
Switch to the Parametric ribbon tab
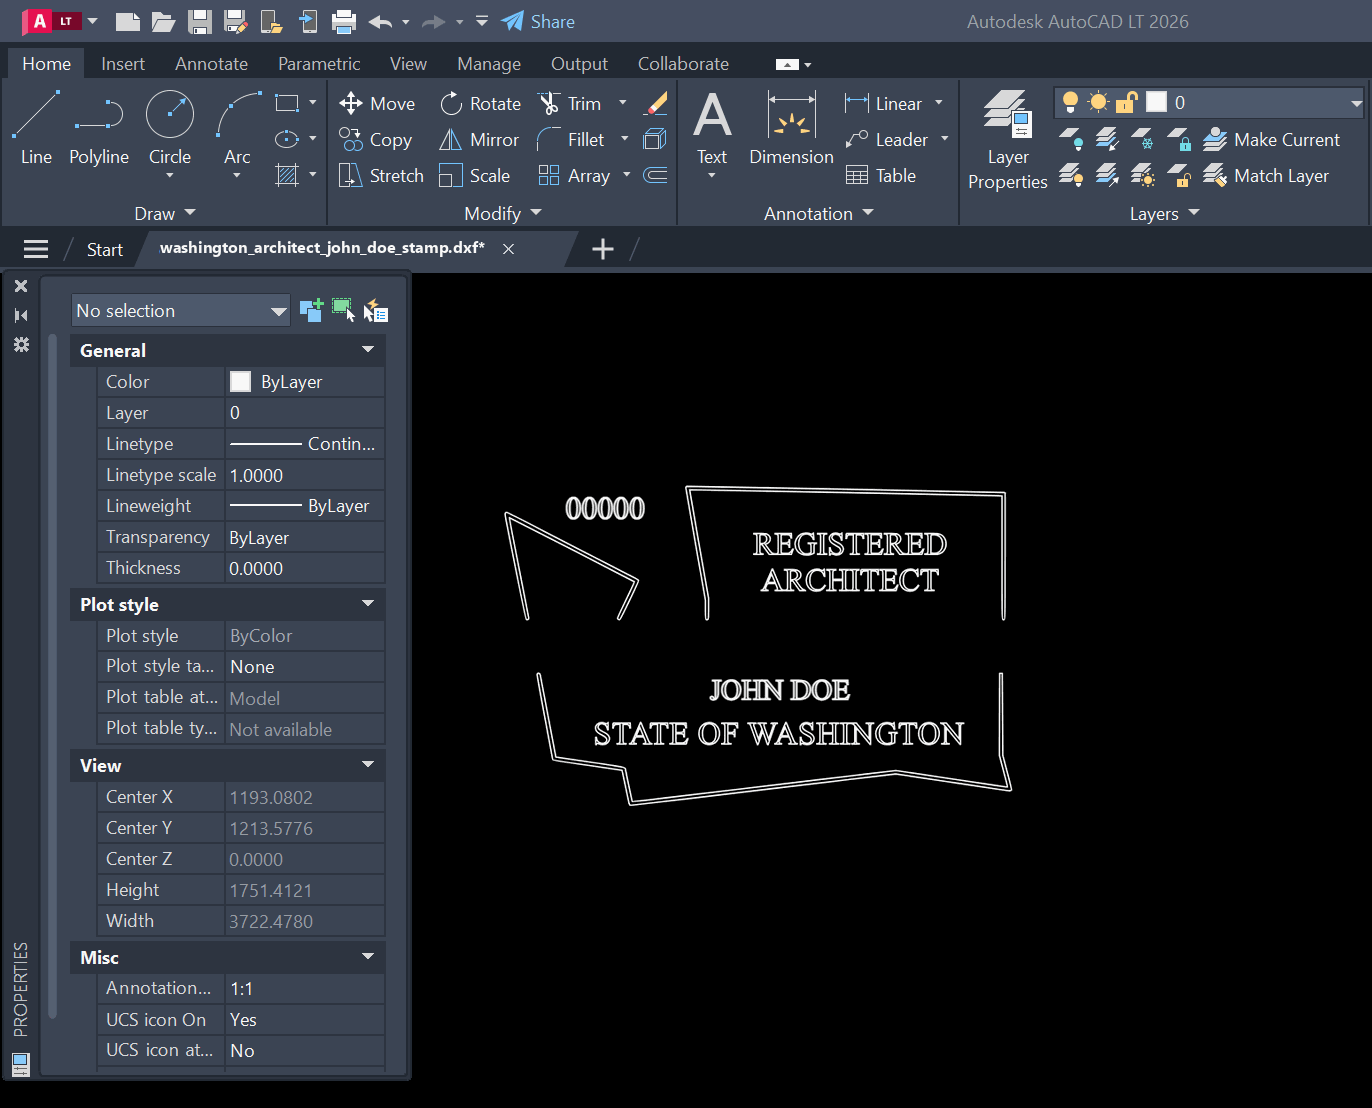(319, 63)
